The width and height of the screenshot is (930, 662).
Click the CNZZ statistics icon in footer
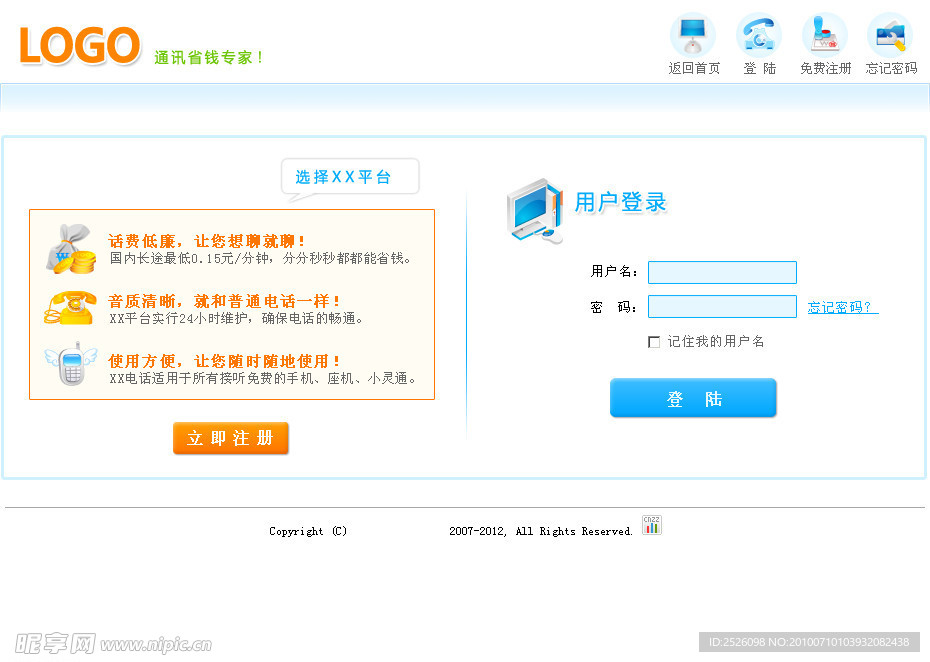[x=652, y=525]
